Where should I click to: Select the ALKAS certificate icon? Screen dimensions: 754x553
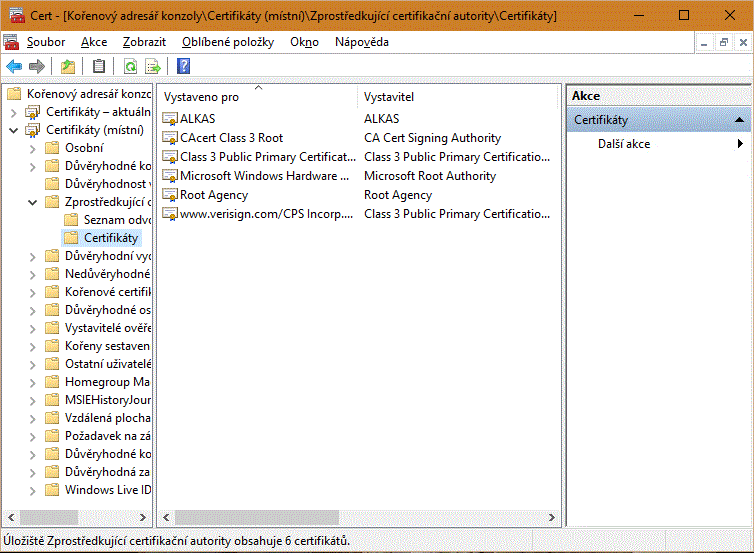coord(170,119)
